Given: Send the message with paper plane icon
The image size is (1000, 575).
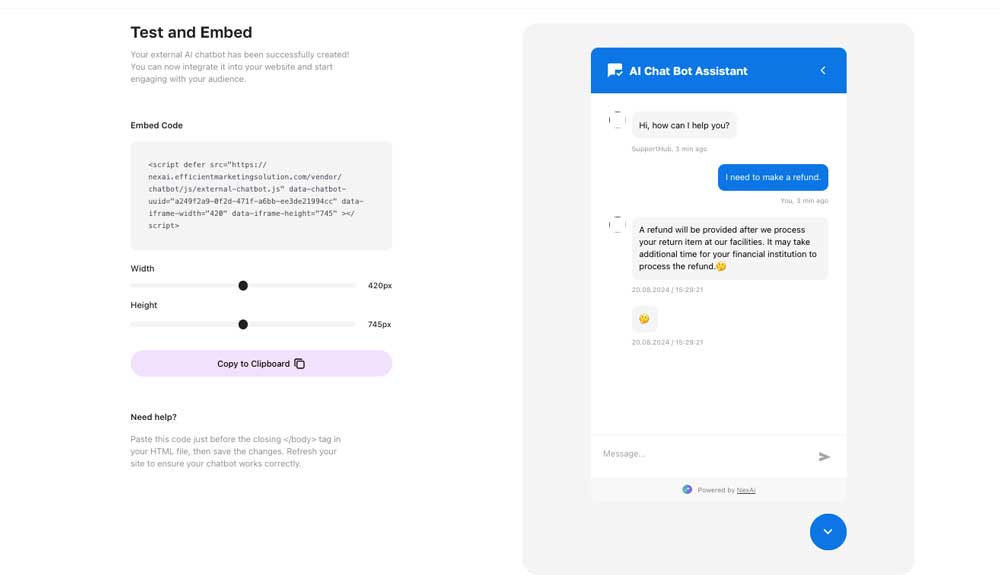Looking at the screenshot, I should [x=824, y=457].
